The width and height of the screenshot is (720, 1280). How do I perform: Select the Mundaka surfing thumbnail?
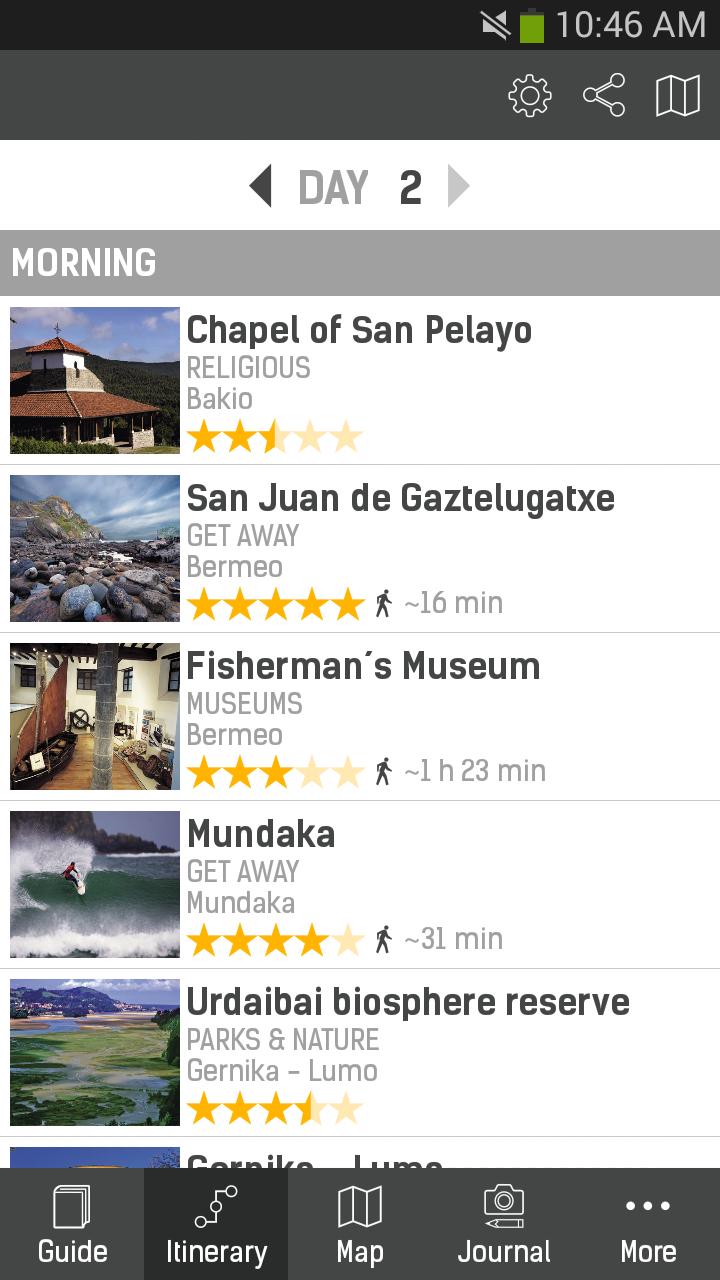click(95, 884)
